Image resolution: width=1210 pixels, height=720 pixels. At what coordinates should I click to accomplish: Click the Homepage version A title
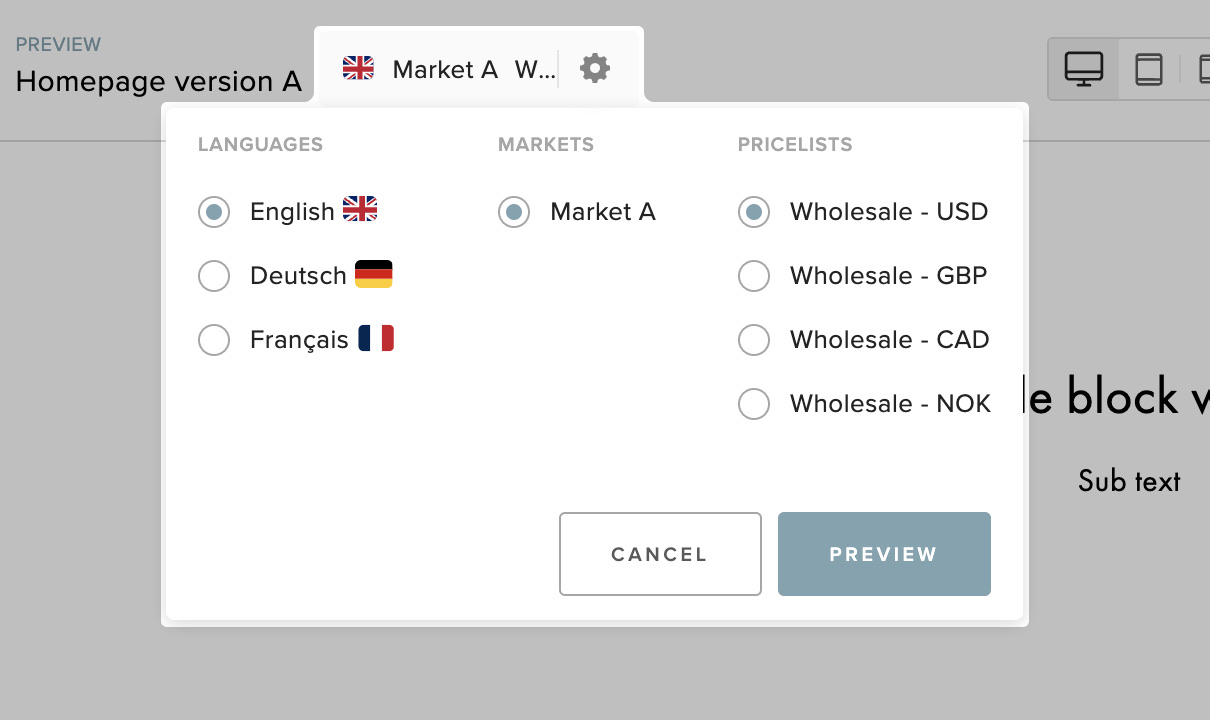159,81
